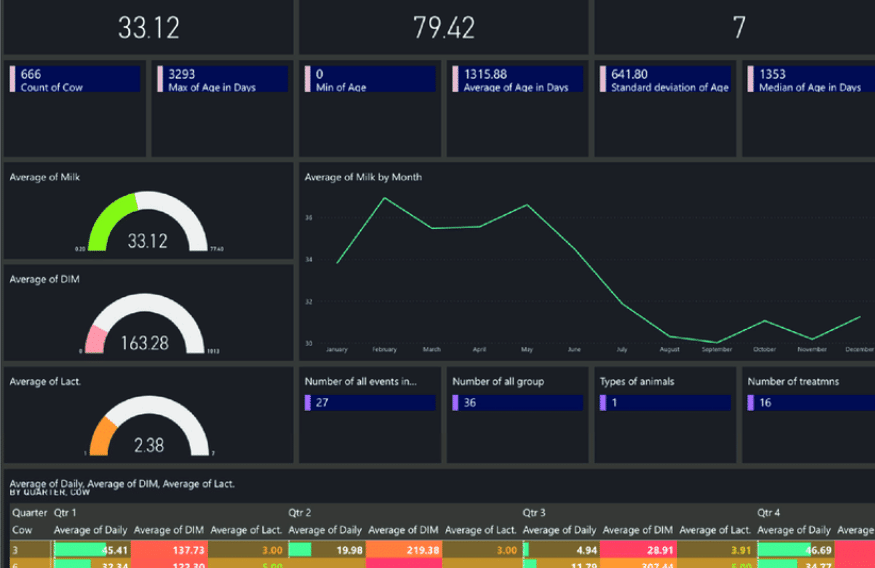Click the 33.12 value inside the milk gauge
Screen dimensions: 875x568
pos(147,241)
